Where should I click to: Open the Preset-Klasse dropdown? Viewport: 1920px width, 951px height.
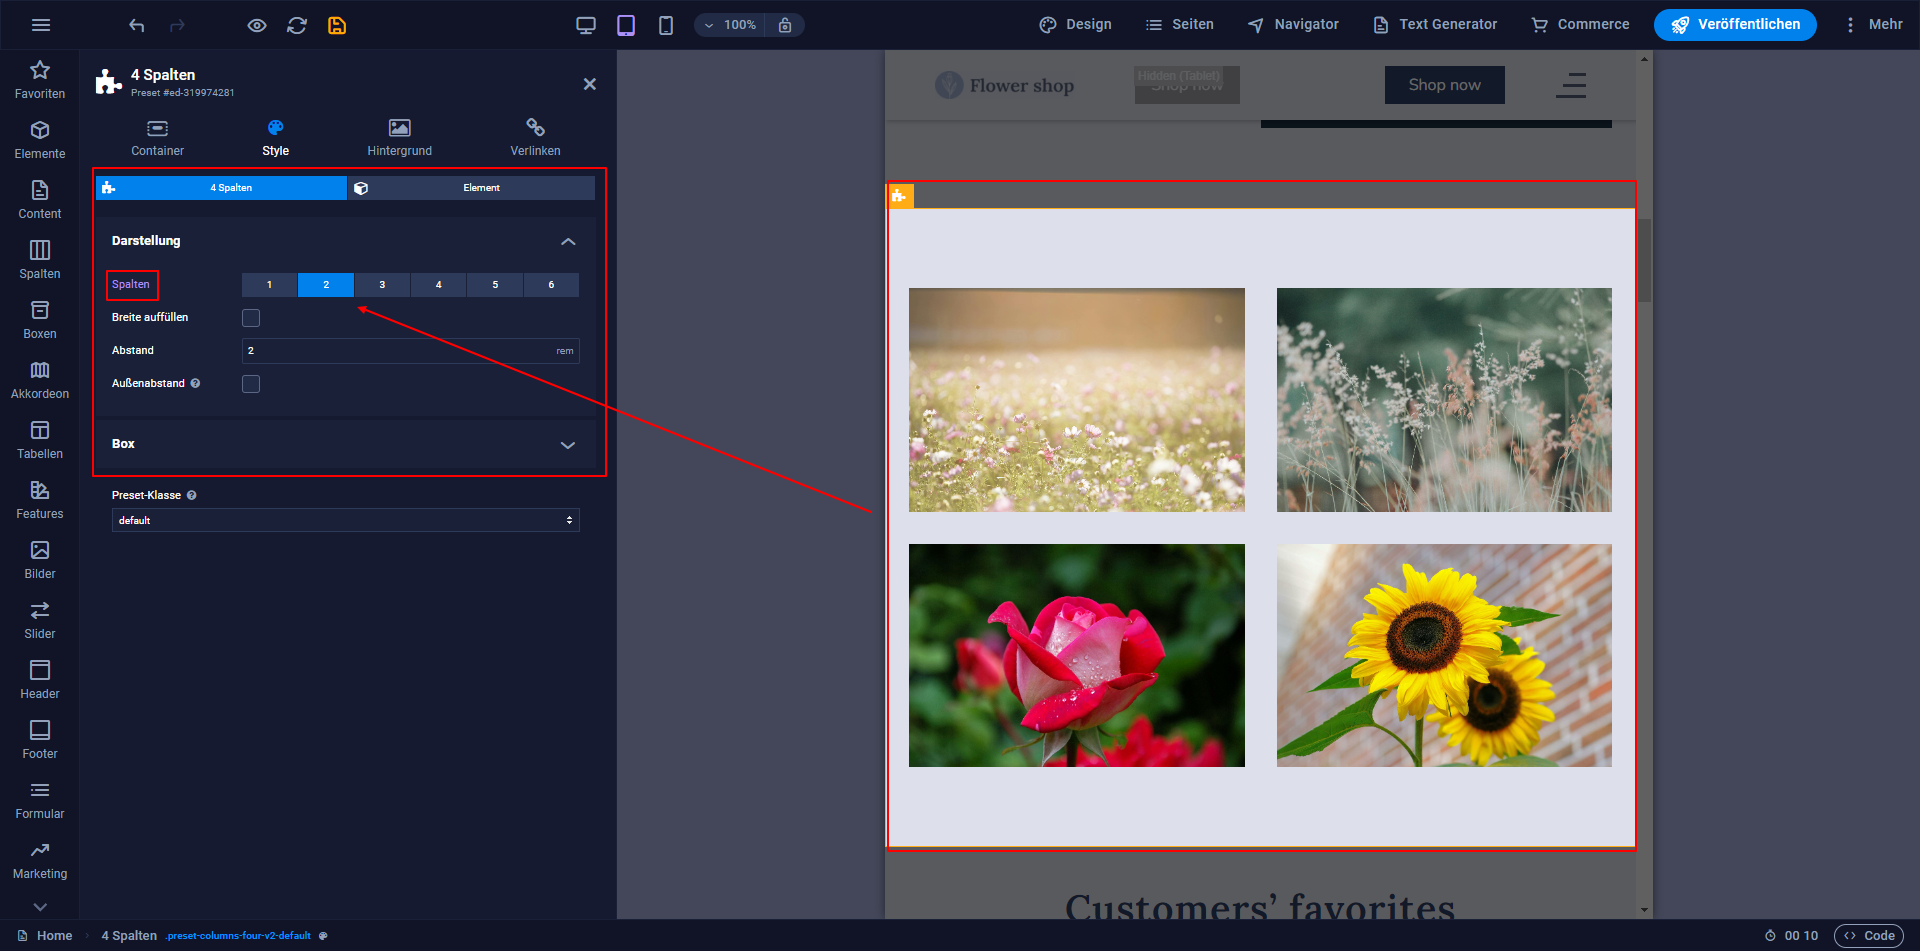pos(345,520)
